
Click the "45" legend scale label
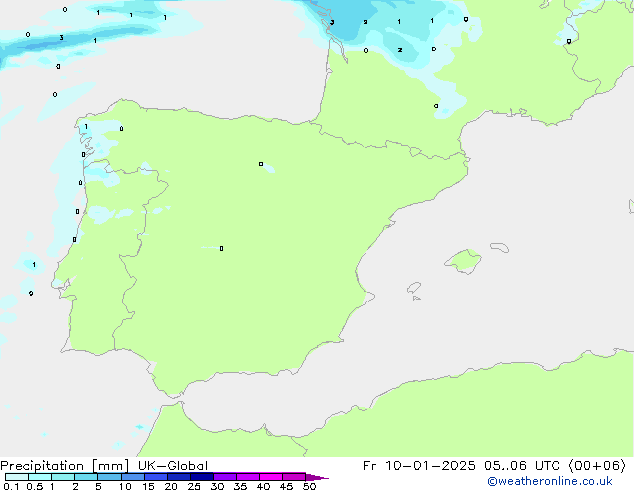click(x=286, y=486)
